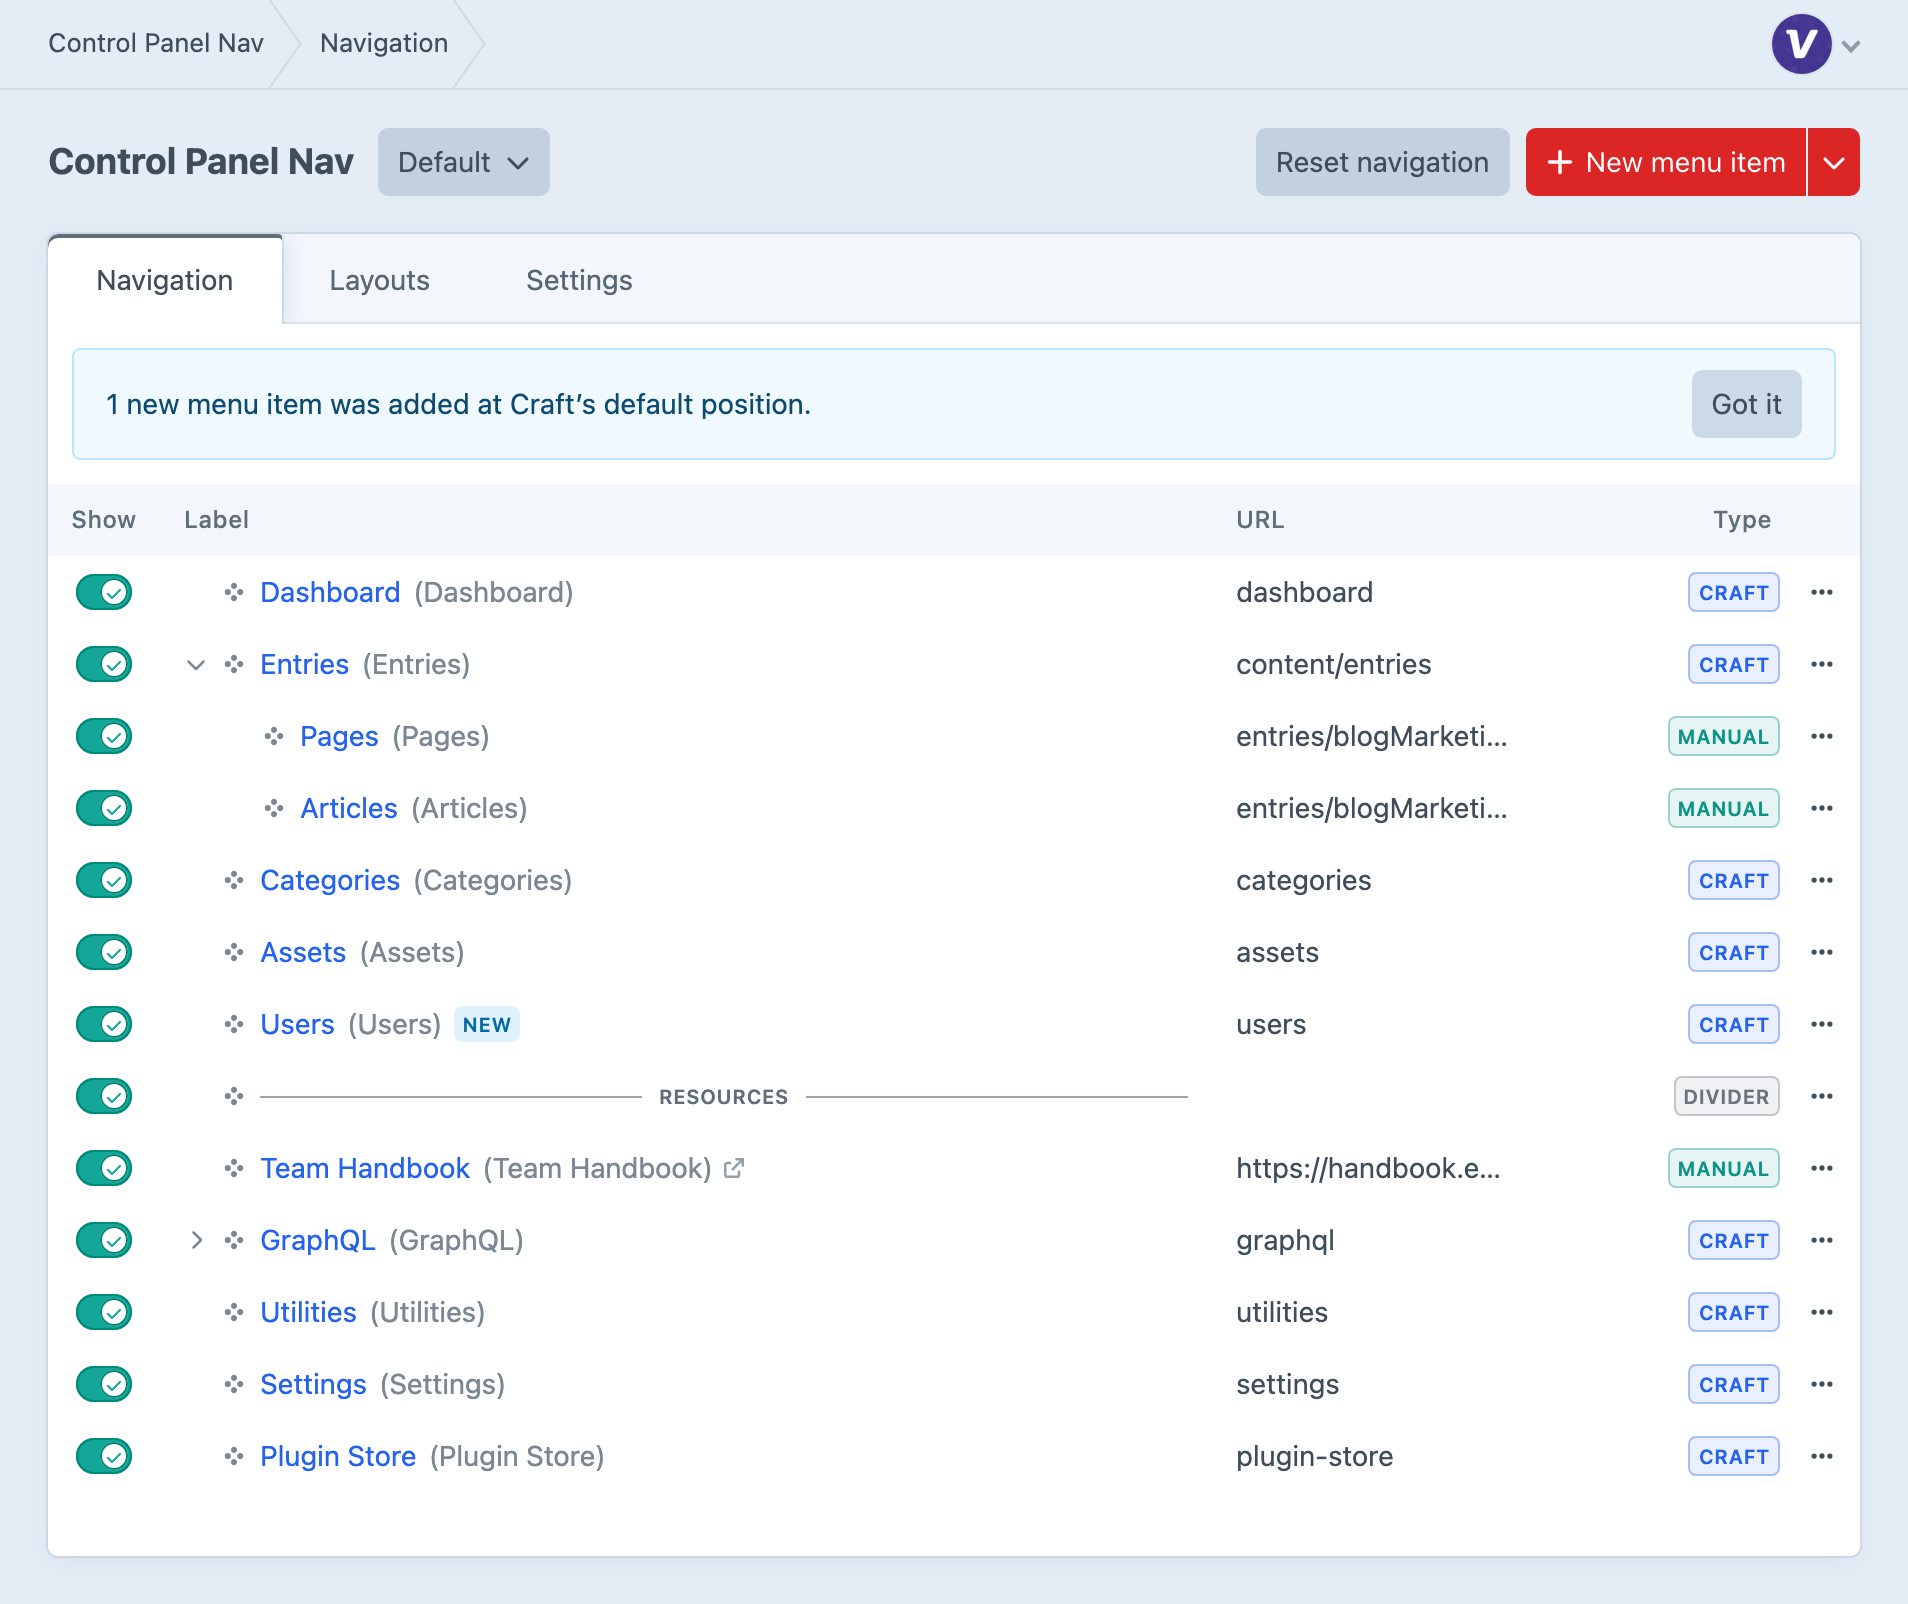1908x1604 pixels.
Task: Open the ellipsis menu on the Users row
Action: (1821, 1024)
